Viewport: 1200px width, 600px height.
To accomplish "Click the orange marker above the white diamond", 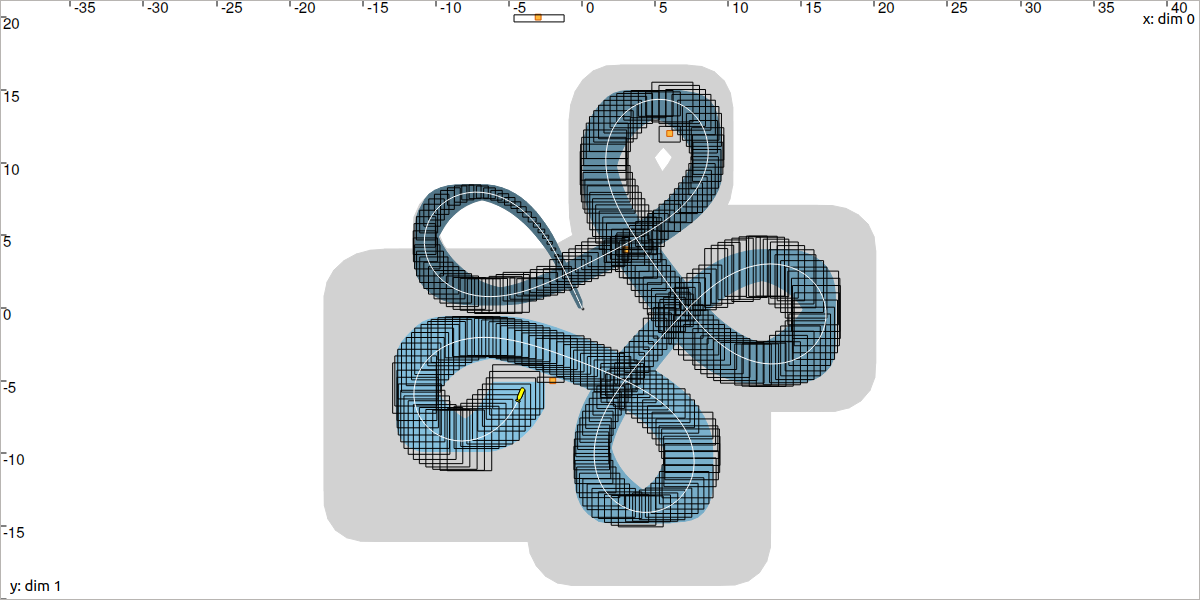I will click(670, 133).
